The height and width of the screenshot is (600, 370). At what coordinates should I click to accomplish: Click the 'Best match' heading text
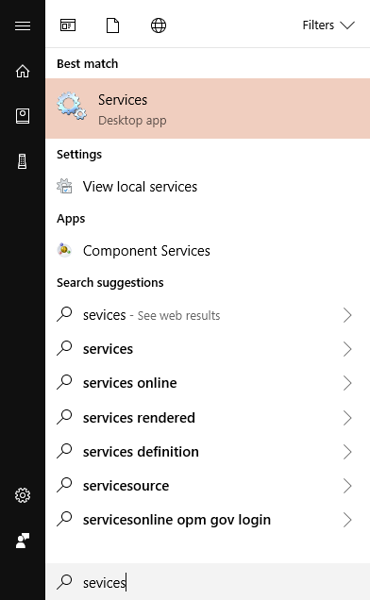pos(87,64)
